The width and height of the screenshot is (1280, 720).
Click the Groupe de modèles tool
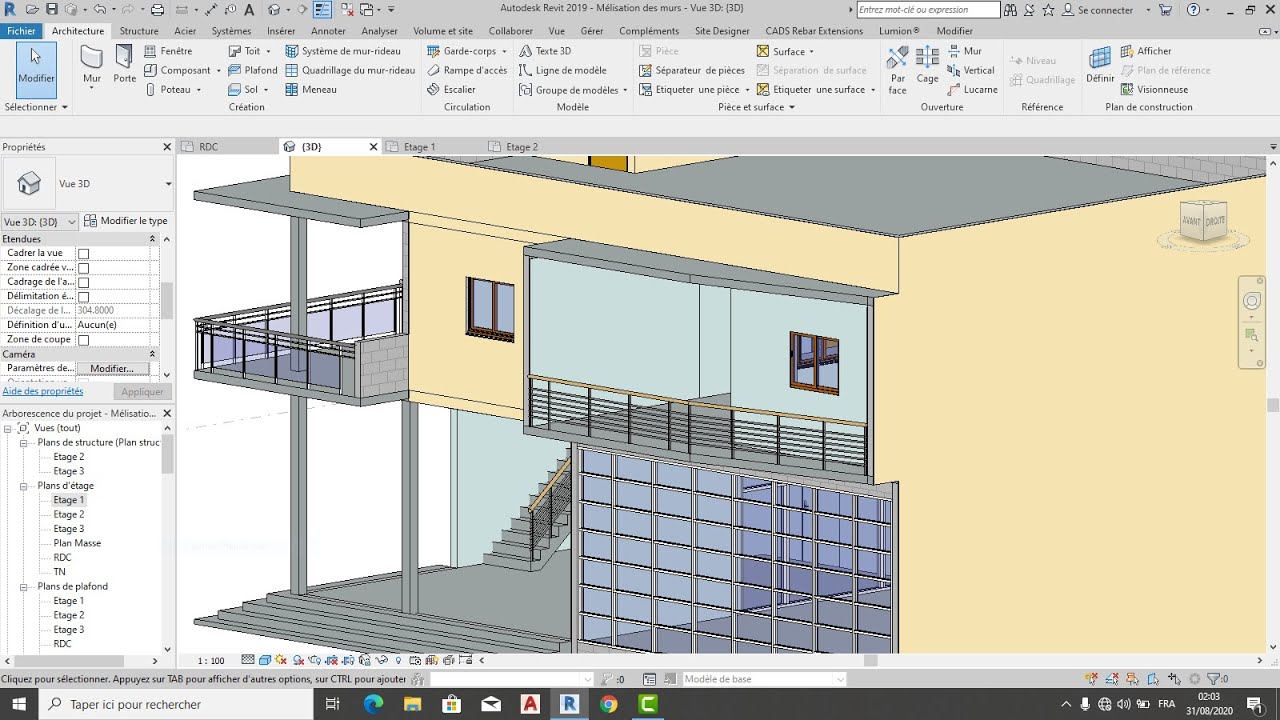tap(573, 89)
